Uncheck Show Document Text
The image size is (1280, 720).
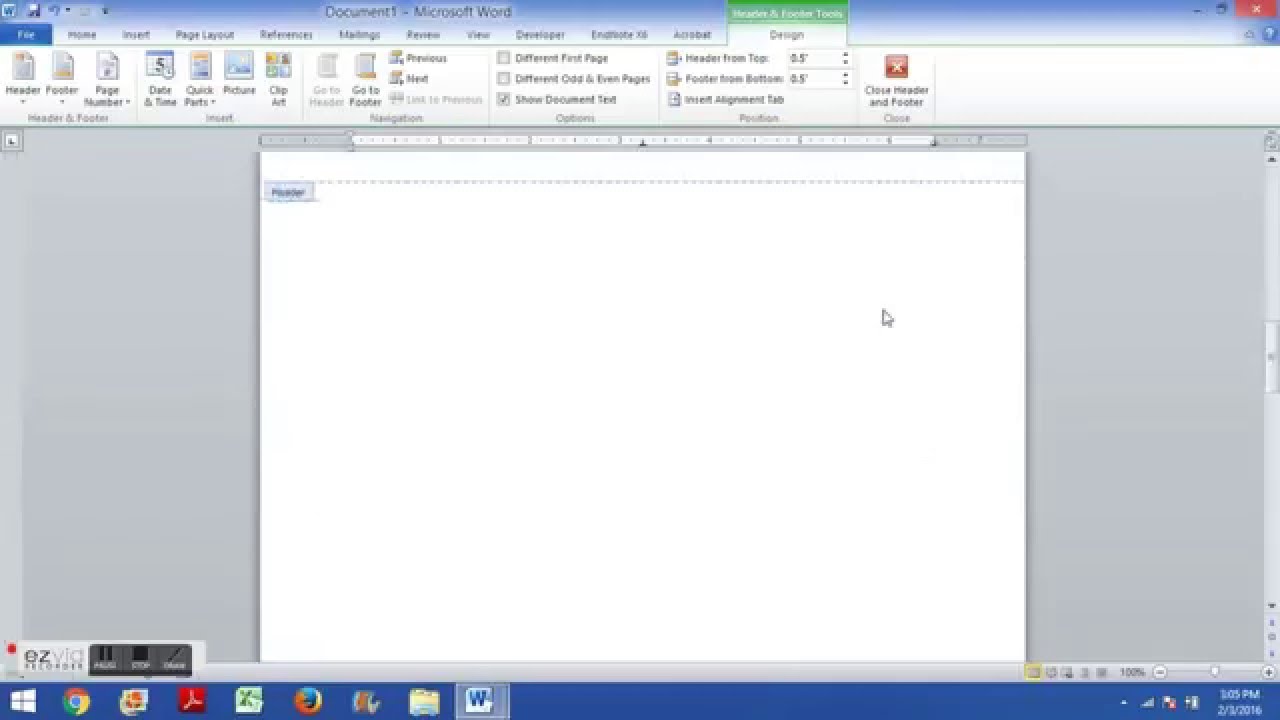coord(557,99)
